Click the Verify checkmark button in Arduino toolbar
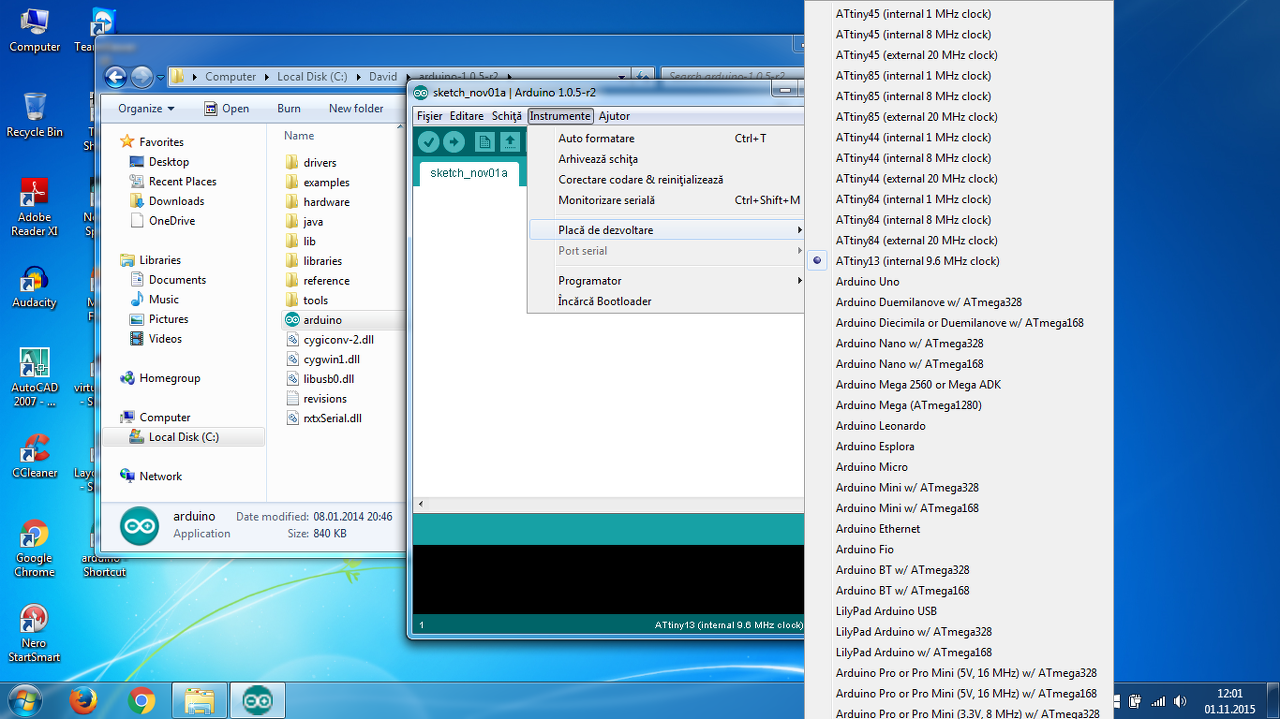Viewport: 1280px width, 719px height. (429, 142)
